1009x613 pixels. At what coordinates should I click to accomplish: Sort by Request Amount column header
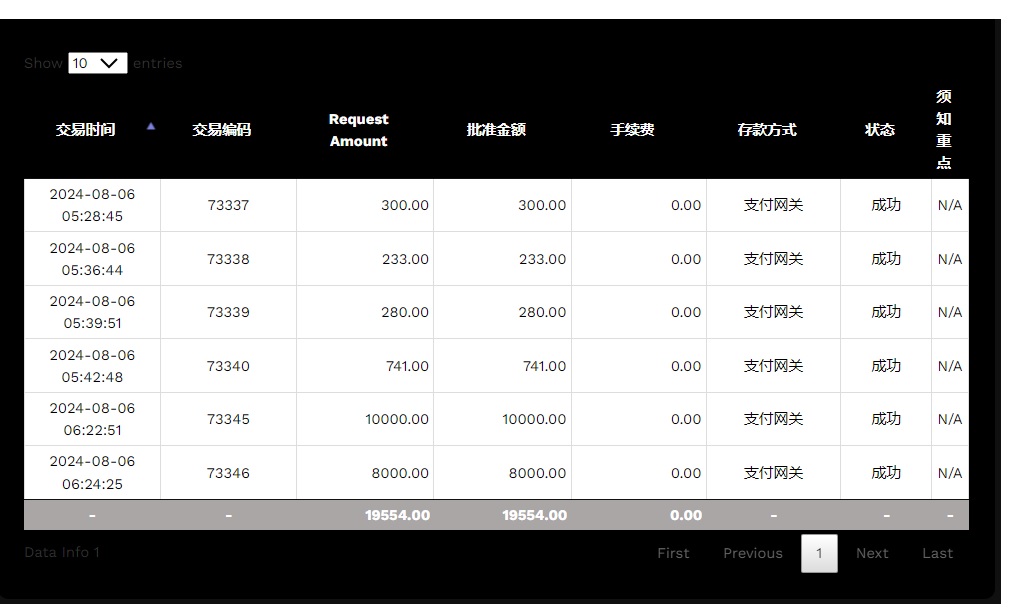(358, 130)
